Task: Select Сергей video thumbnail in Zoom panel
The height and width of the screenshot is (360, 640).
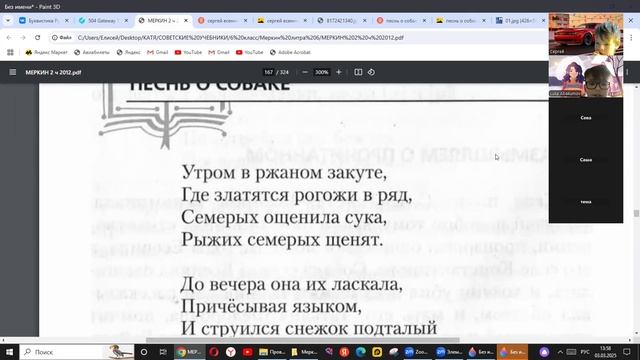Action: point(586,34)
